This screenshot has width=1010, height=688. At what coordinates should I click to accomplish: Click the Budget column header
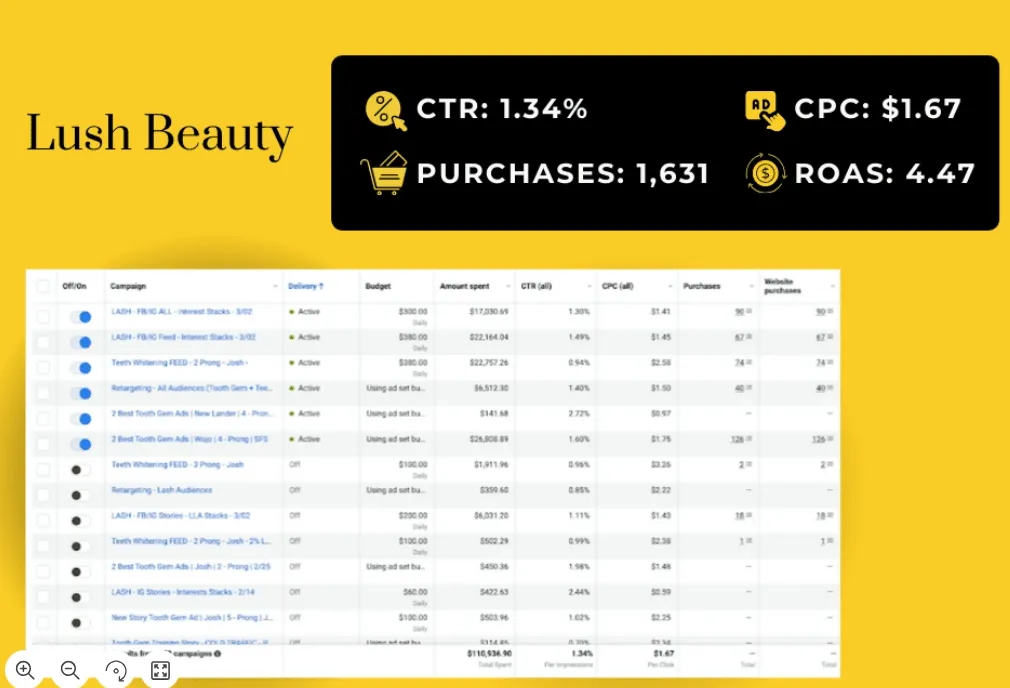point(378,286)
